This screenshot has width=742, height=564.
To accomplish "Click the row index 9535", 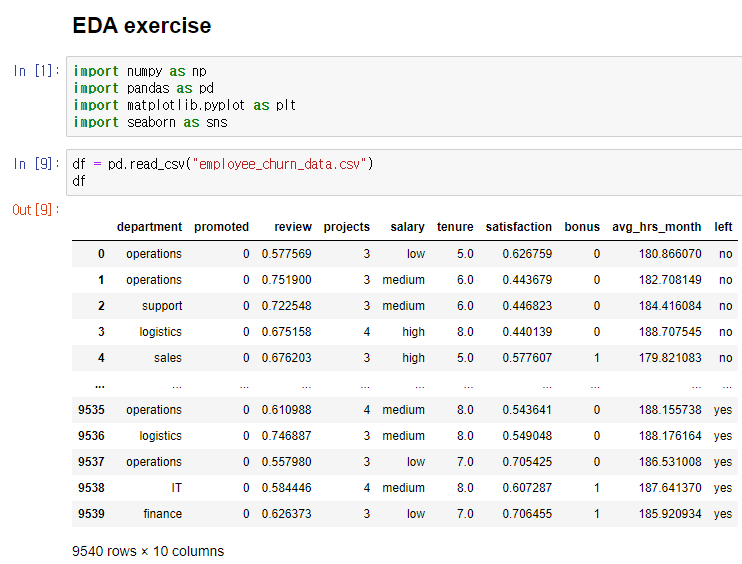I will pos(91,410).
